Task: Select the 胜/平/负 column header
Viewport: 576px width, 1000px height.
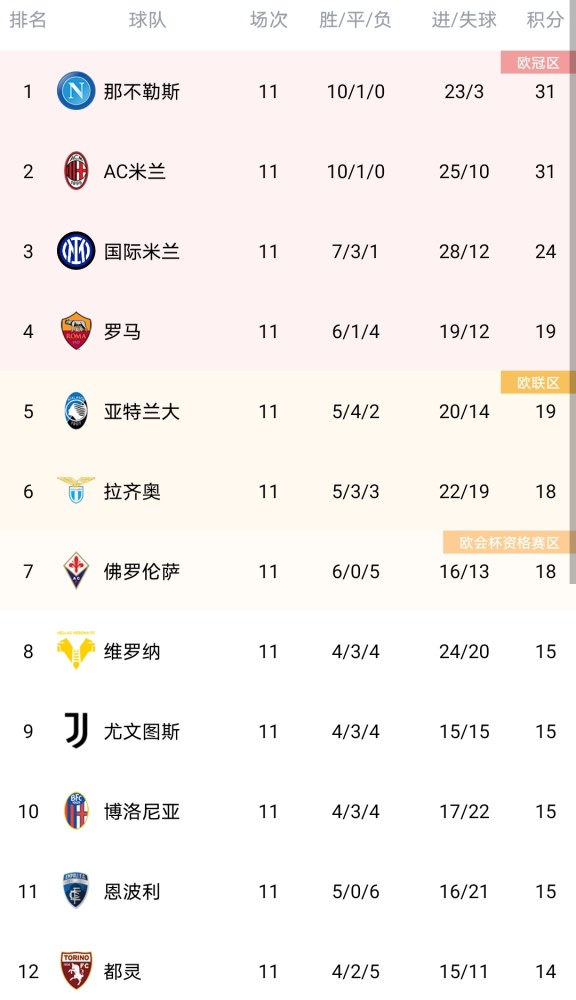Action: pyautogui.click(x=355, y=20)
